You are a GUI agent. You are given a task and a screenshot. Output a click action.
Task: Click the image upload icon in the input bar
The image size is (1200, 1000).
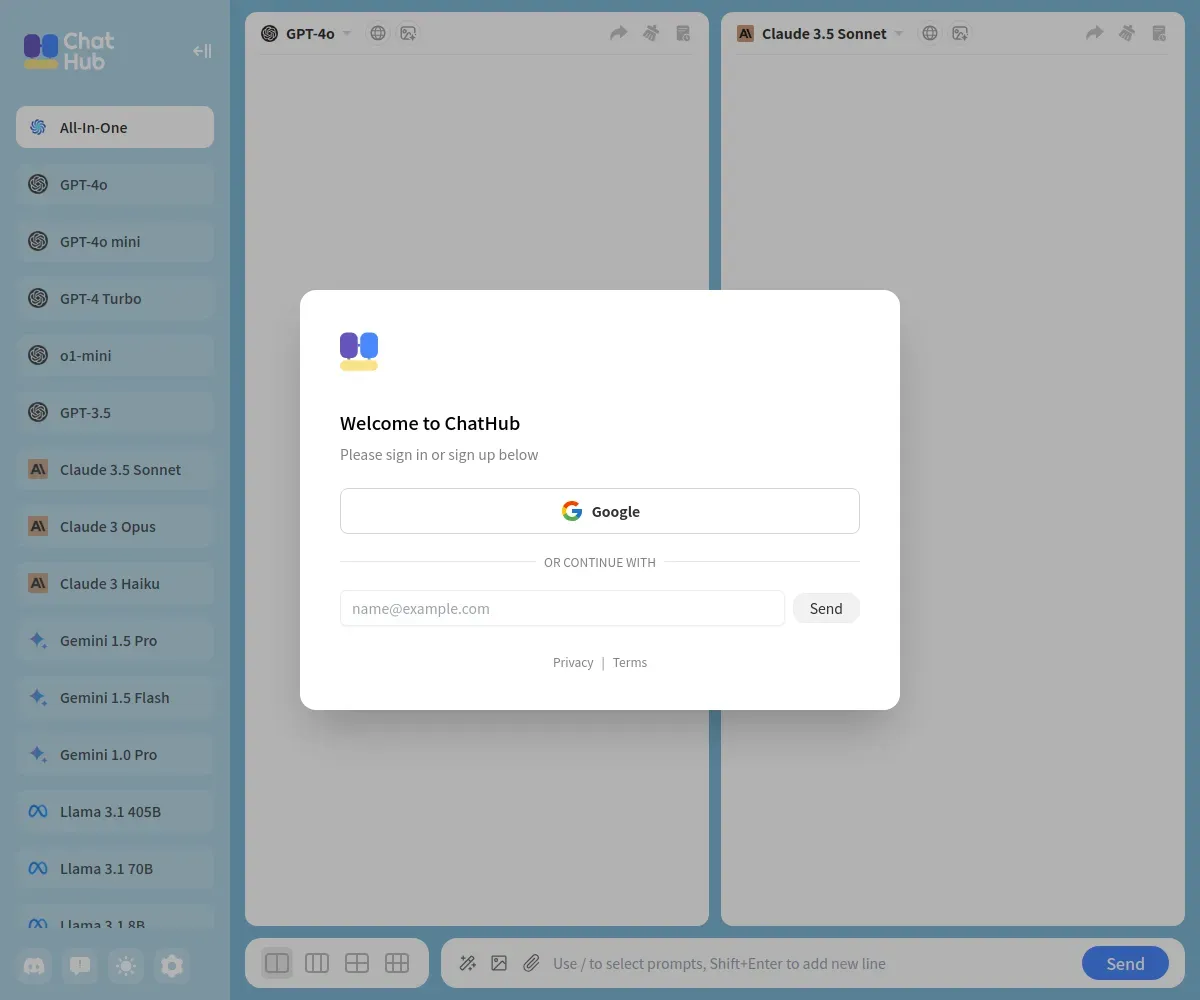(499, 963)
